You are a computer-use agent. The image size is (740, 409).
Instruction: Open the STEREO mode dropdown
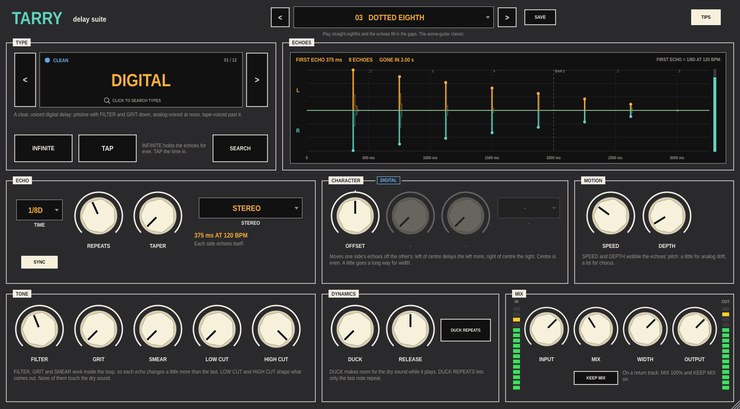click(251, 208)
